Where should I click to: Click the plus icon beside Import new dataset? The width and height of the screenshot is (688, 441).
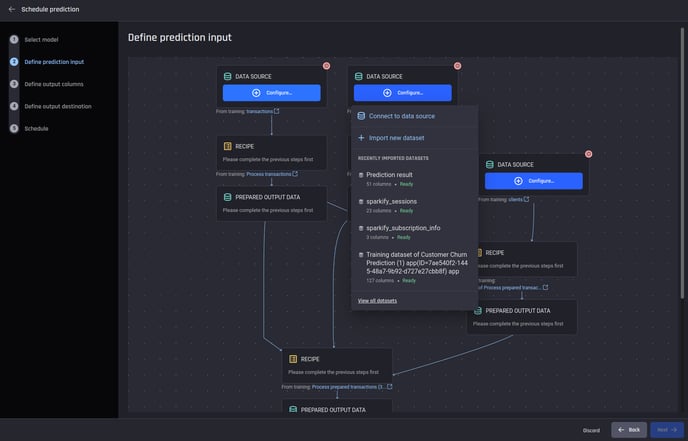coord(361,138)
